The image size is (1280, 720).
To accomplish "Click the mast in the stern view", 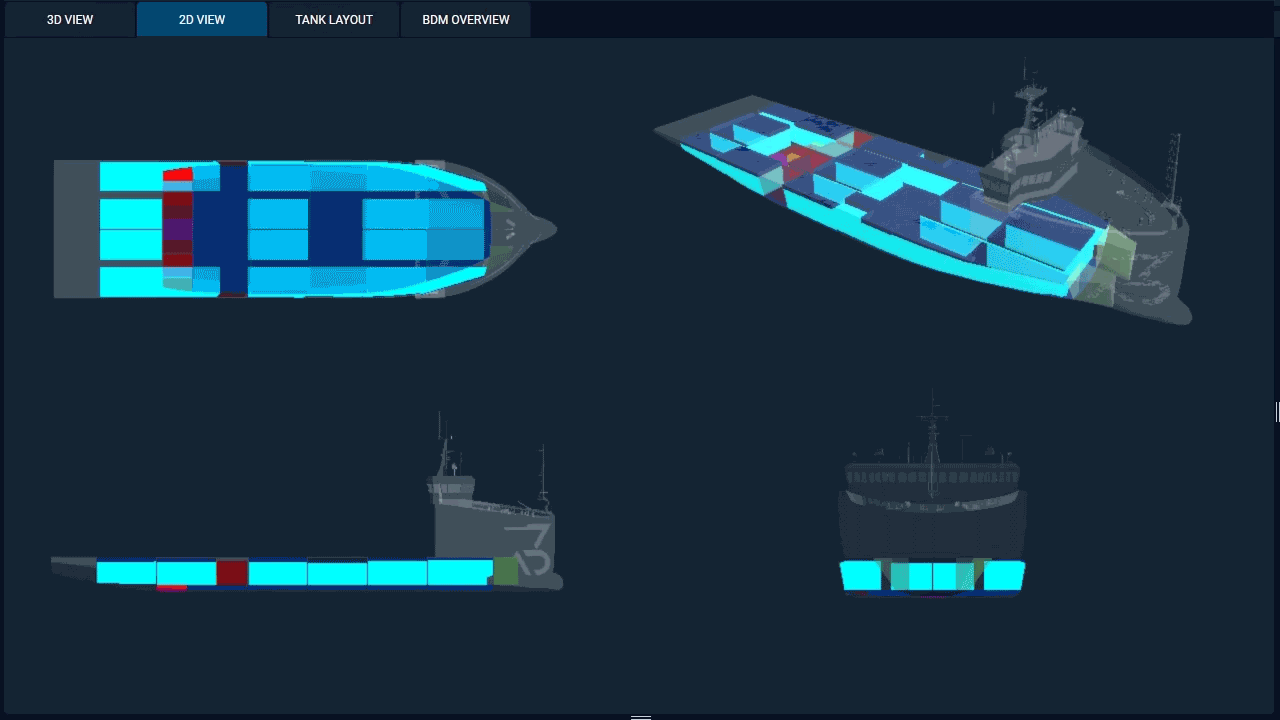I will pos(932,430).
